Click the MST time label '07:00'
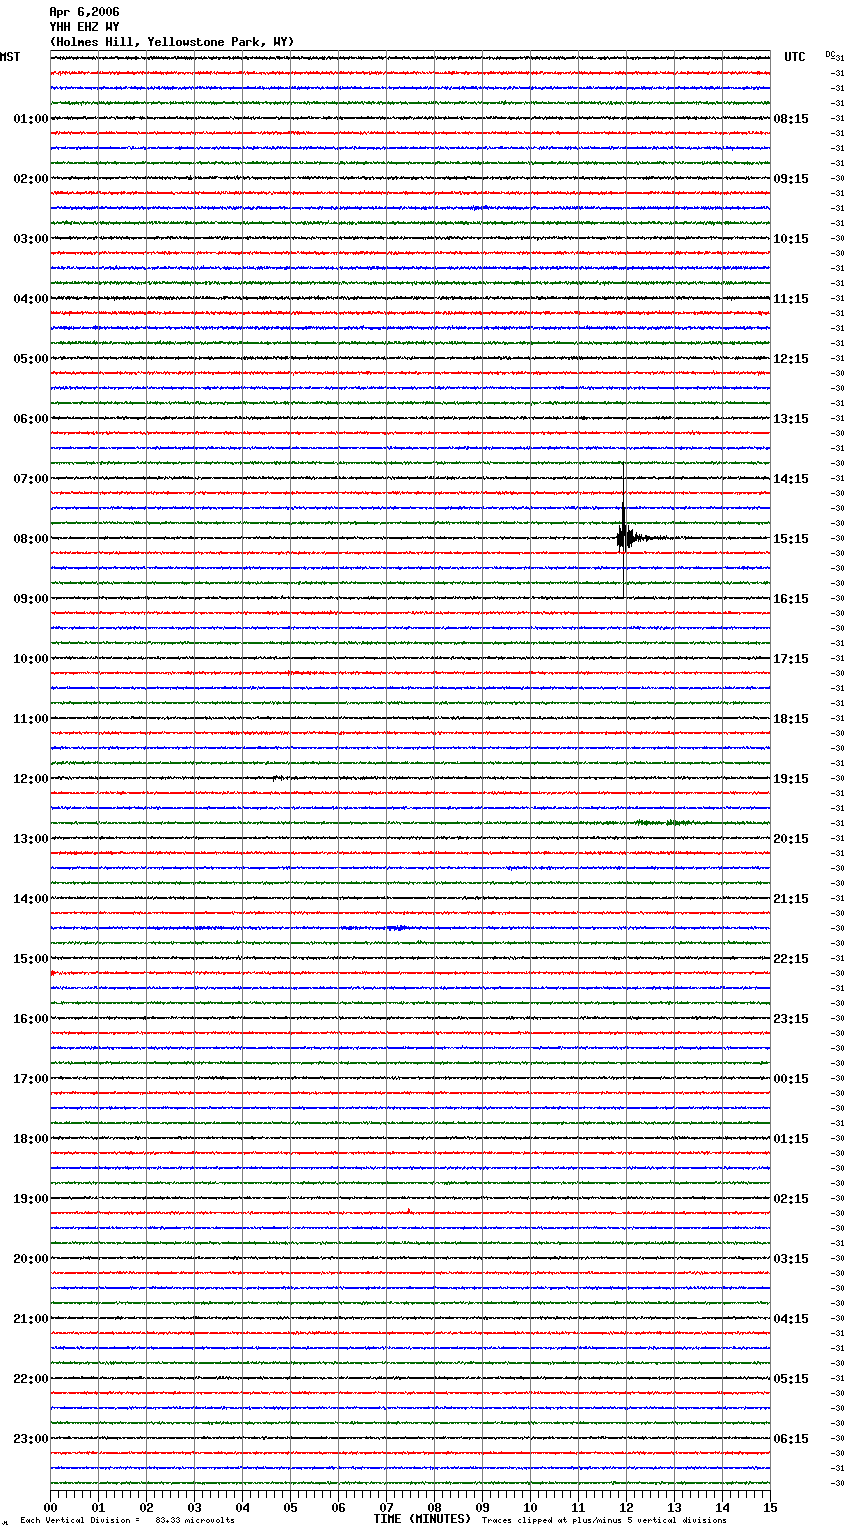The image size is (850, 1534). 31,479
